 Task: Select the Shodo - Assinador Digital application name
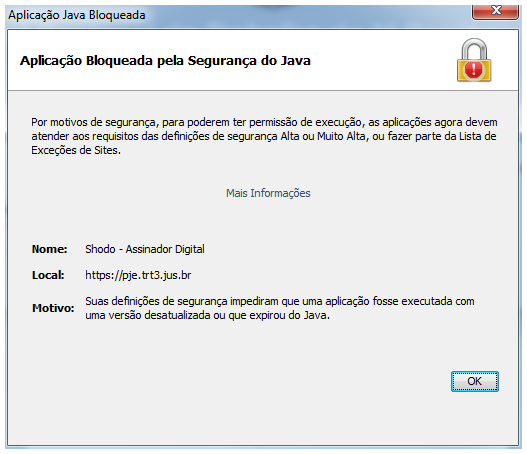click(x=145, y=249)
